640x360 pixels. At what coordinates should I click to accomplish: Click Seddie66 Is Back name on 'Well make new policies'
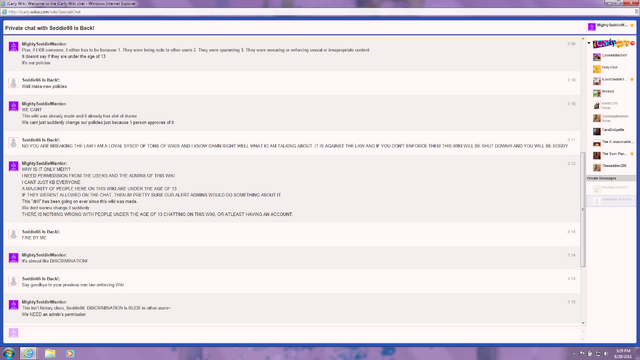pyautogui.click(x=41, y=80)
